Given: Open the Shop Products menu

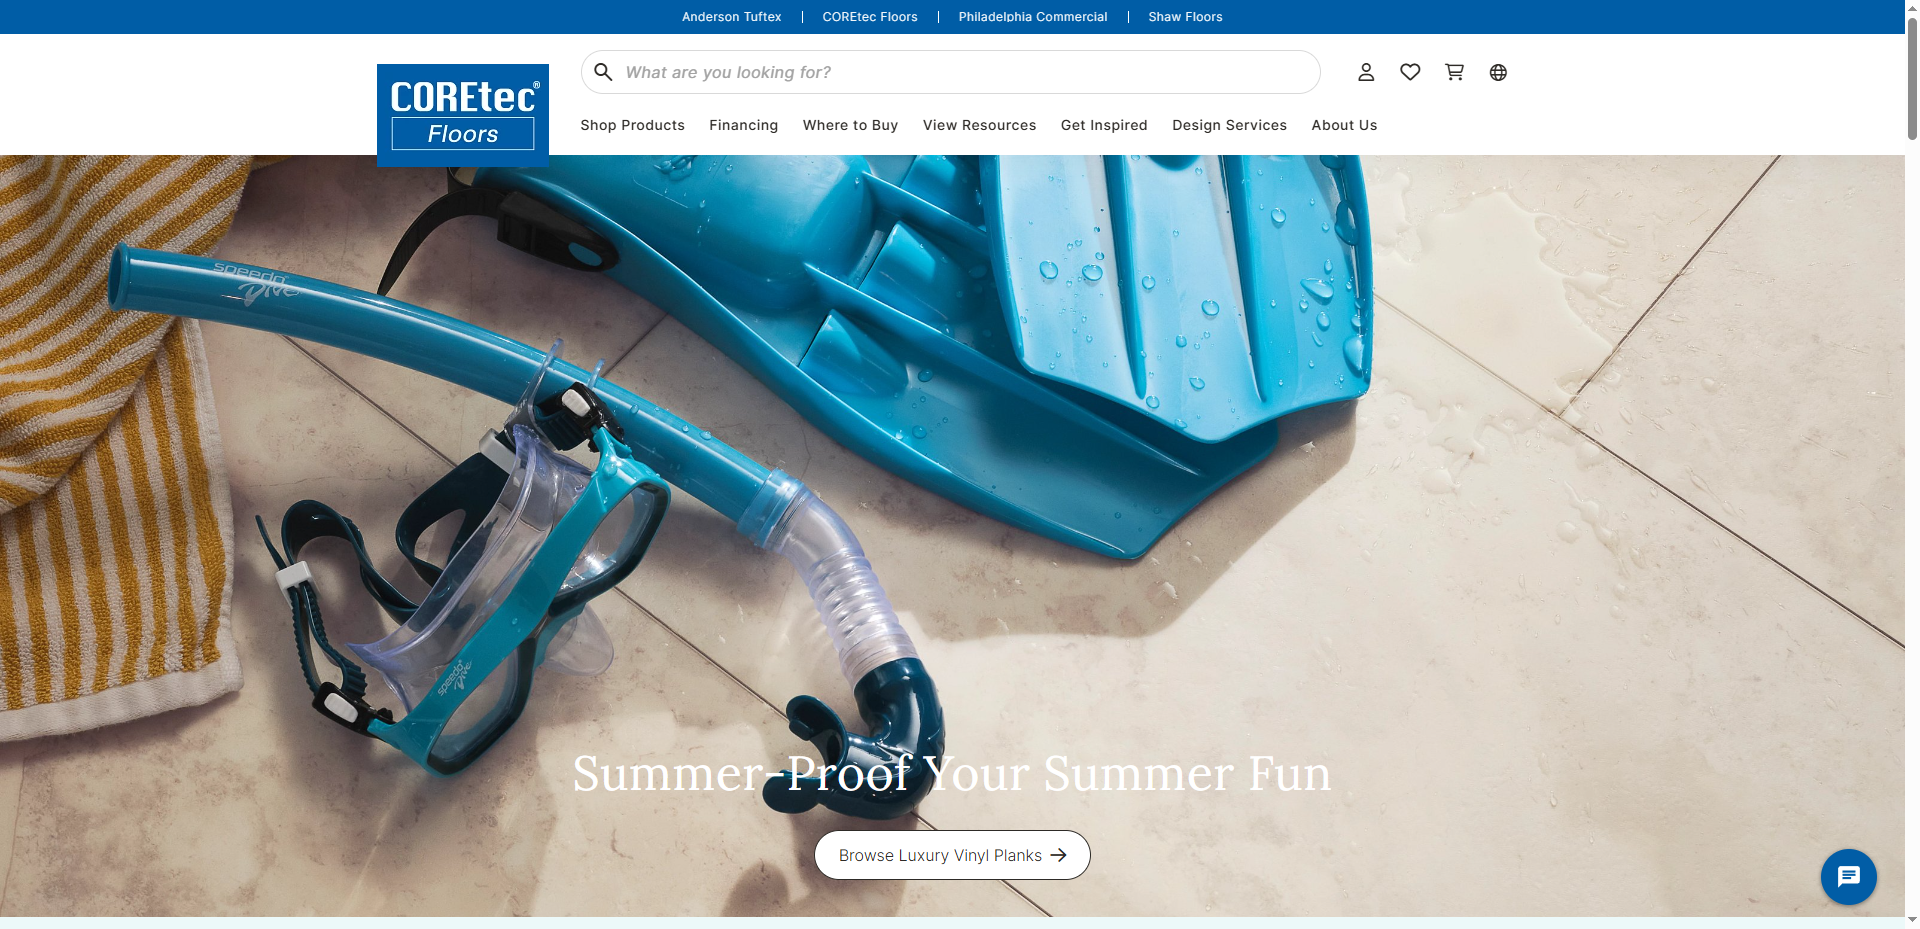Looking at the screenshot, I should 632,125.
